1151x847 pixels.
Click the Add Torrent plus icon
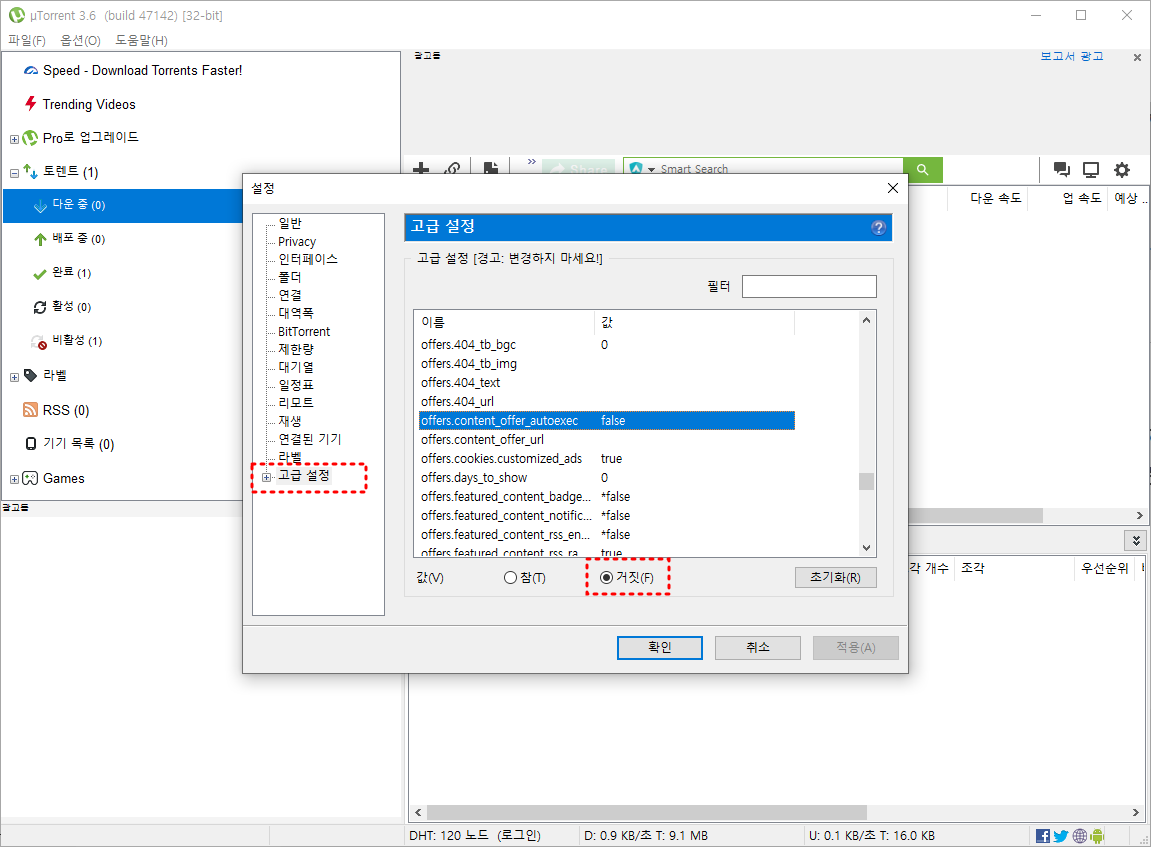tap(421, 169)
